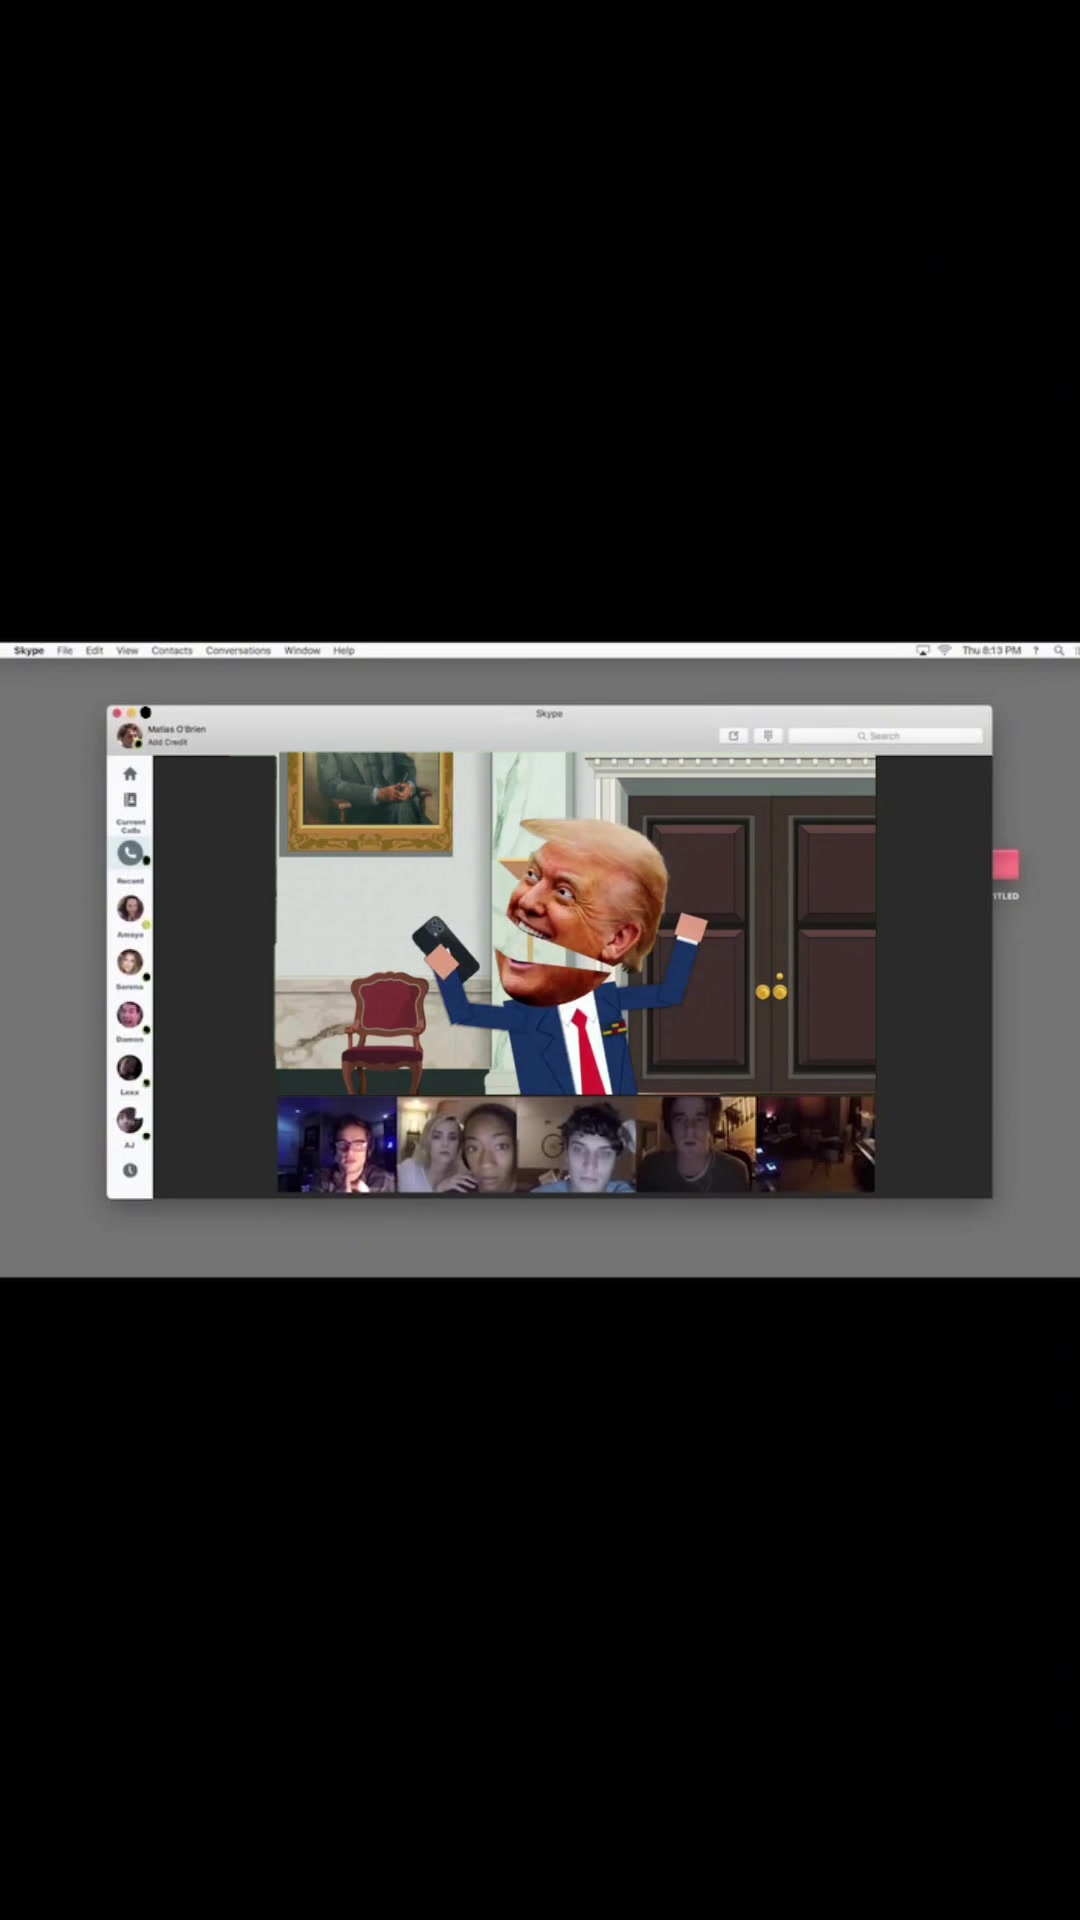
Task: Click the Thu 8:13 PM clock
Action: point(991,650)
